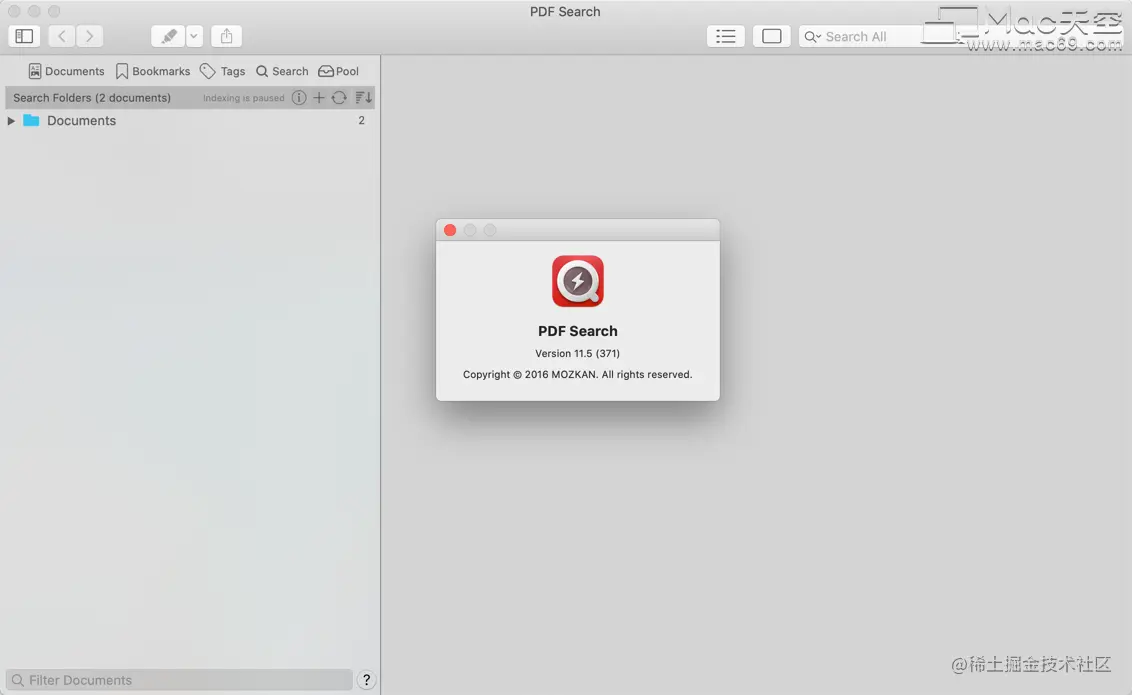Screen dimensions: 1132x695
Task: Expand the Documents folder triangle
Action: pos(11,121)
